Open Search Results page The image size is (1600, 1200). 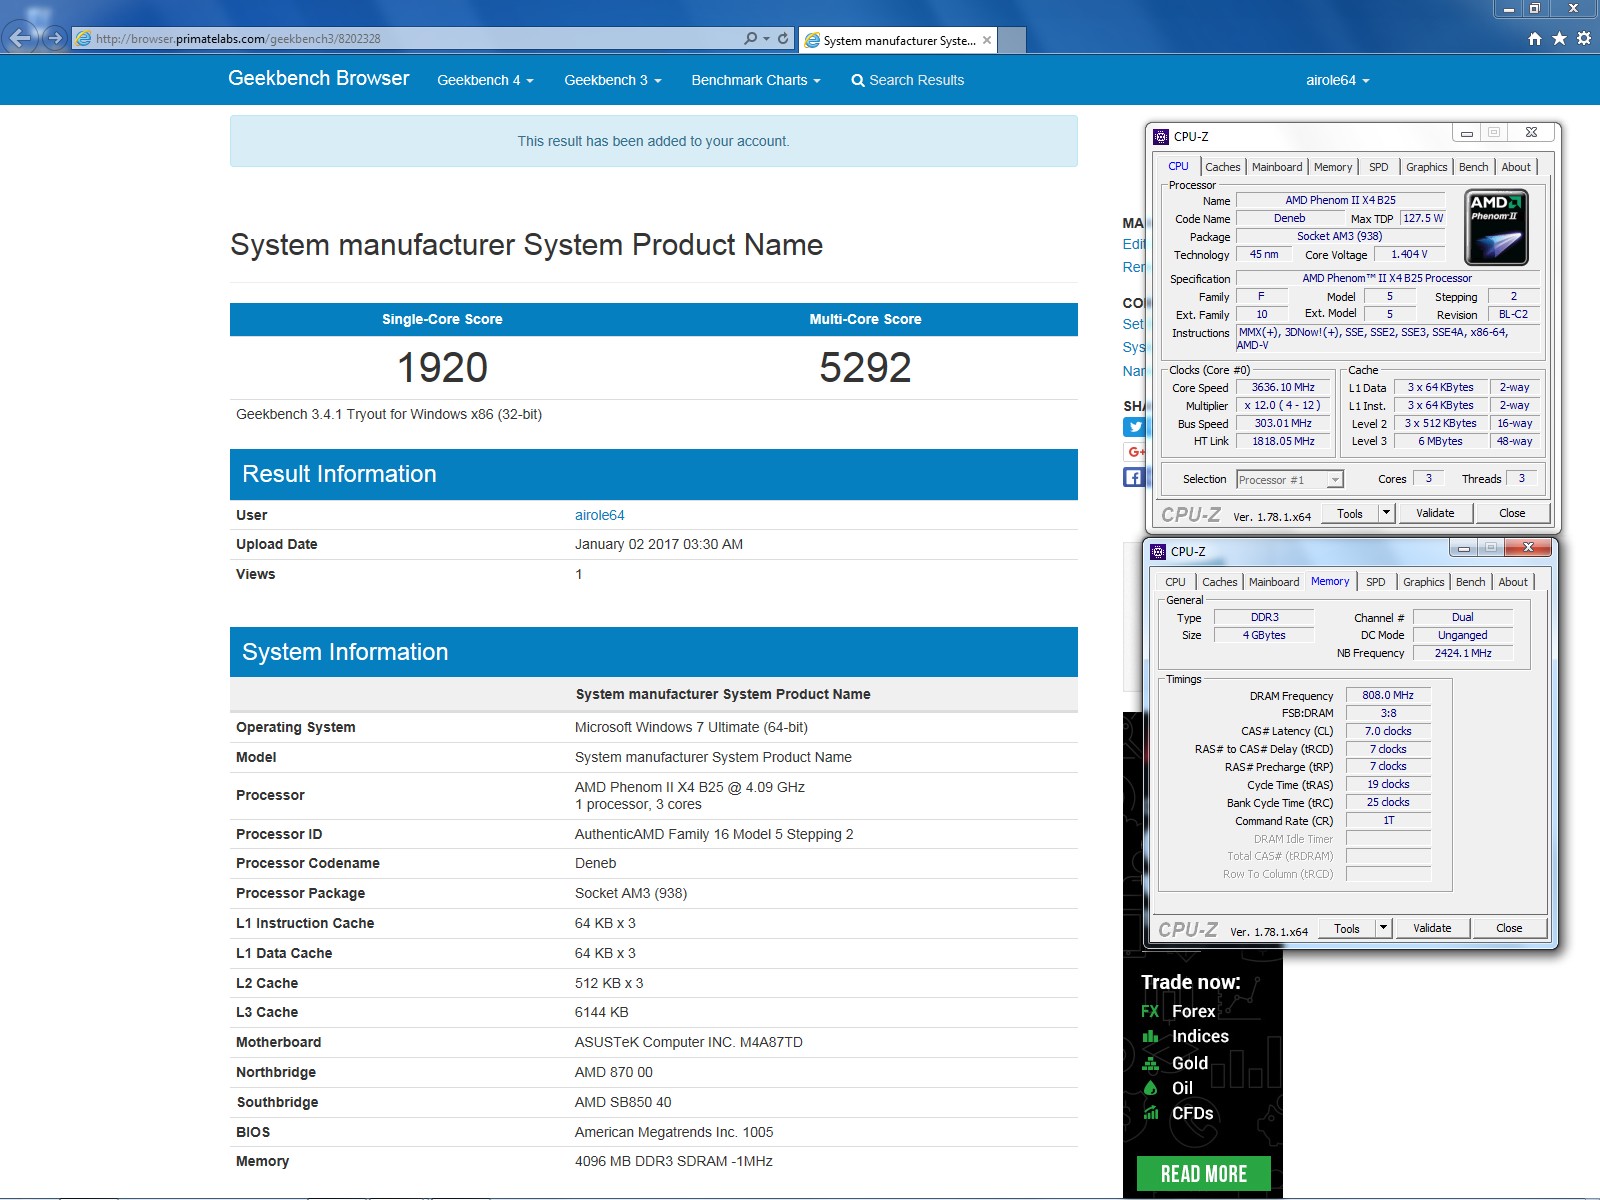point(907,80)
